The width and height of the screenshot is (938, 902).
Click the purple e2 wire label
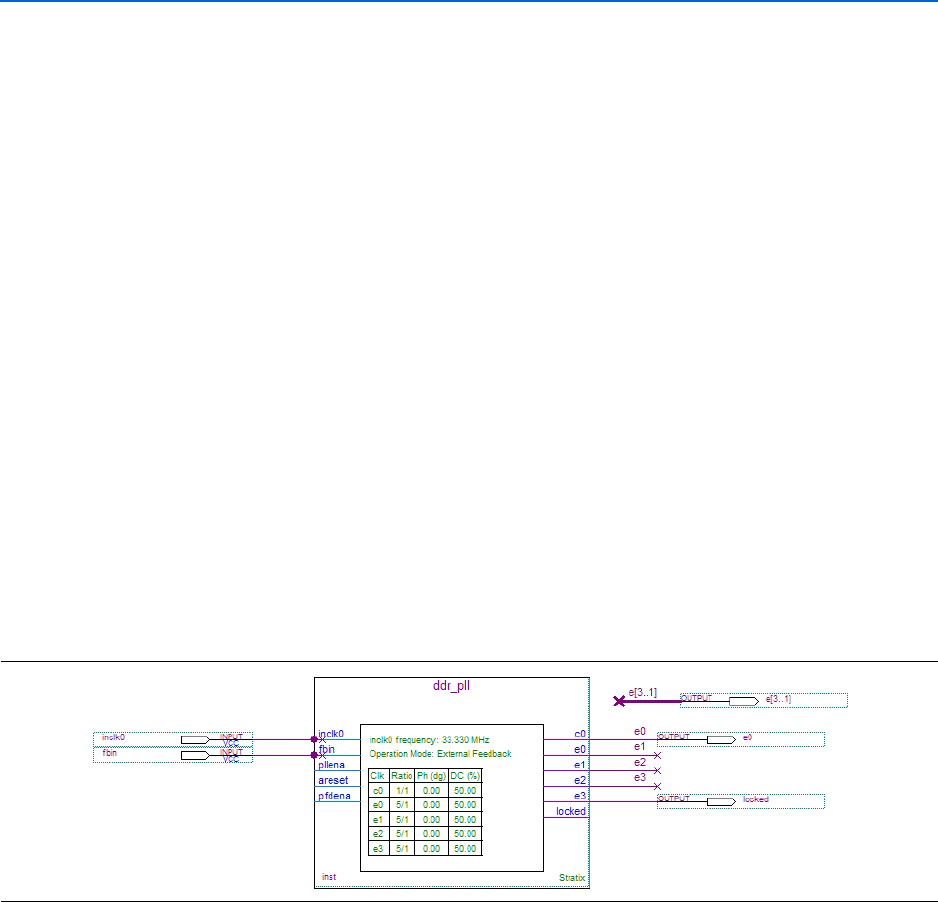coord(640,762)
